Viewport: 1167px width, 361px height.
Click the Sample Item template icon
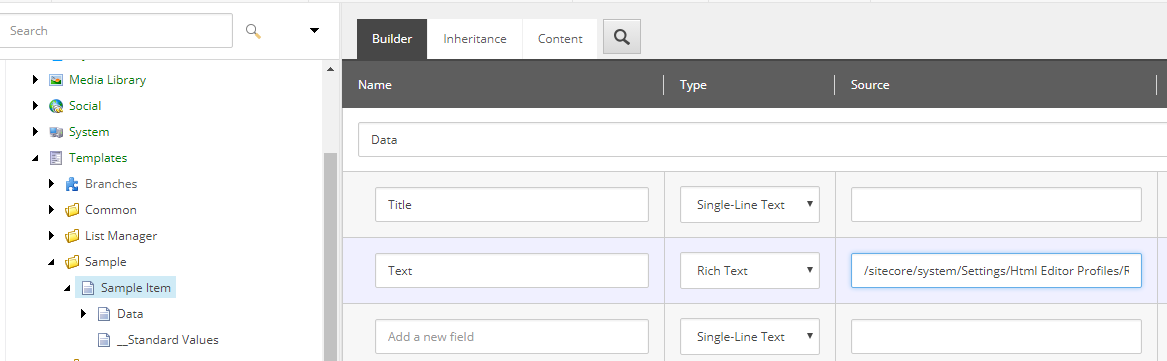(x=88, y=288)
